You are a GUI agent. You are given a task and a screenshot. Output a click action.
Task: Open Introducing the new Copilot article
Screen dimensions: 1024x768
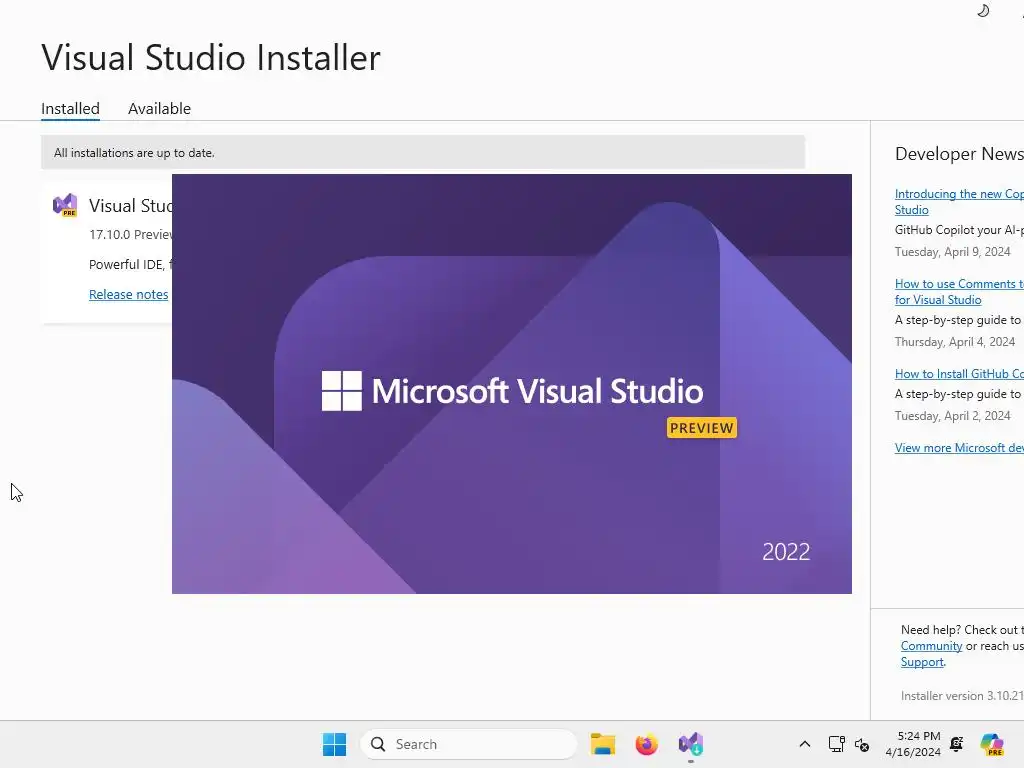(959, 202)
